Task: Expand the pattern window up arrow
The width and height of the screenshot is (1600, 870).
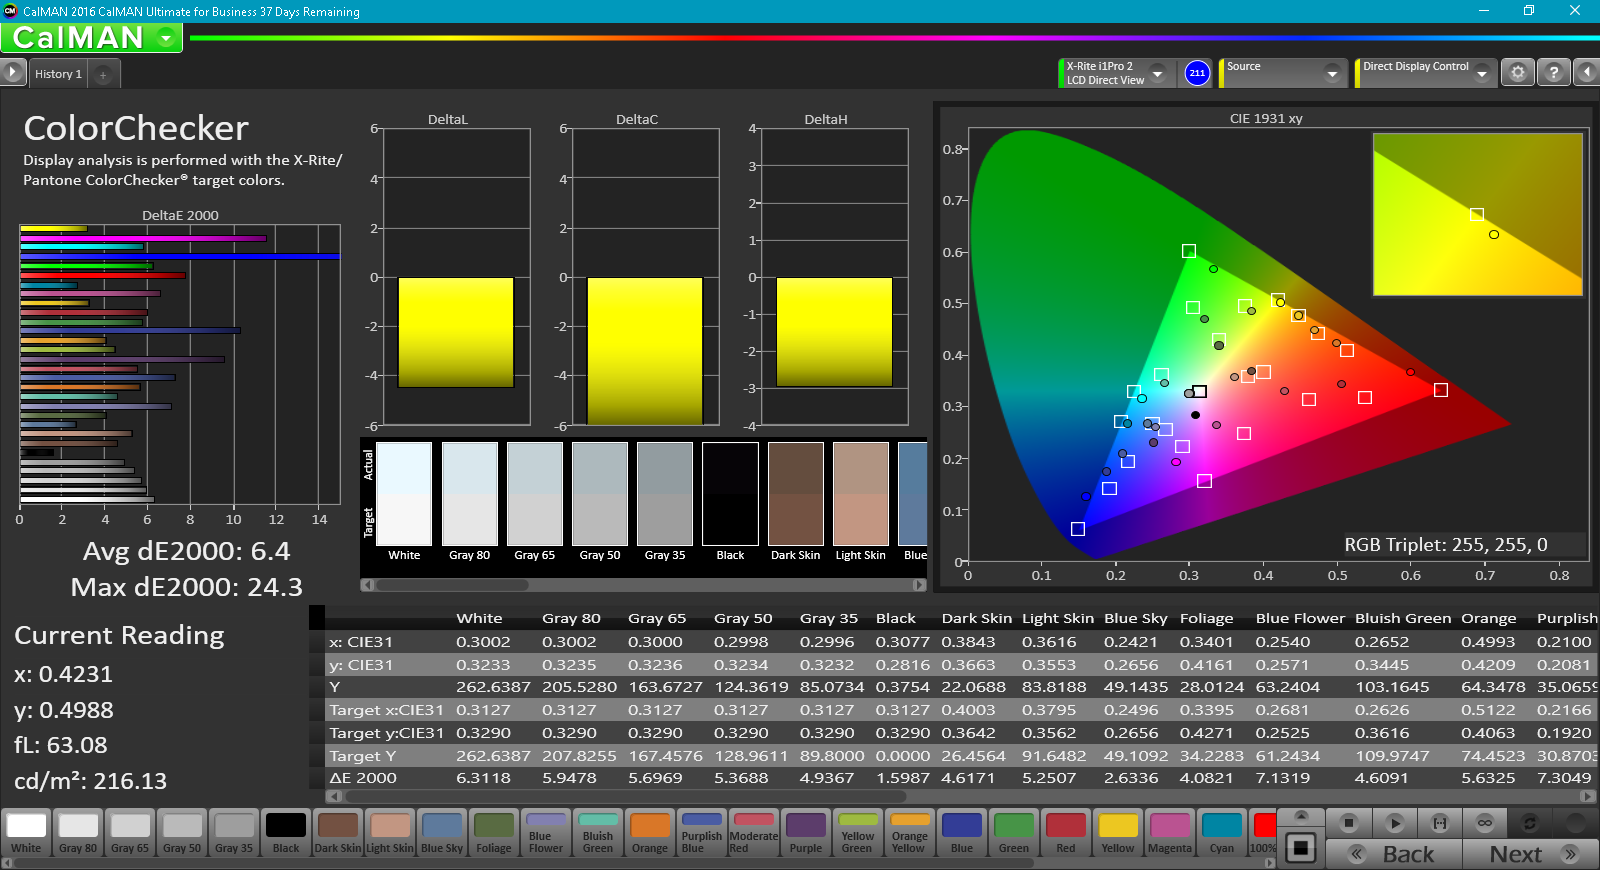Action: [x=1301, y=817]
